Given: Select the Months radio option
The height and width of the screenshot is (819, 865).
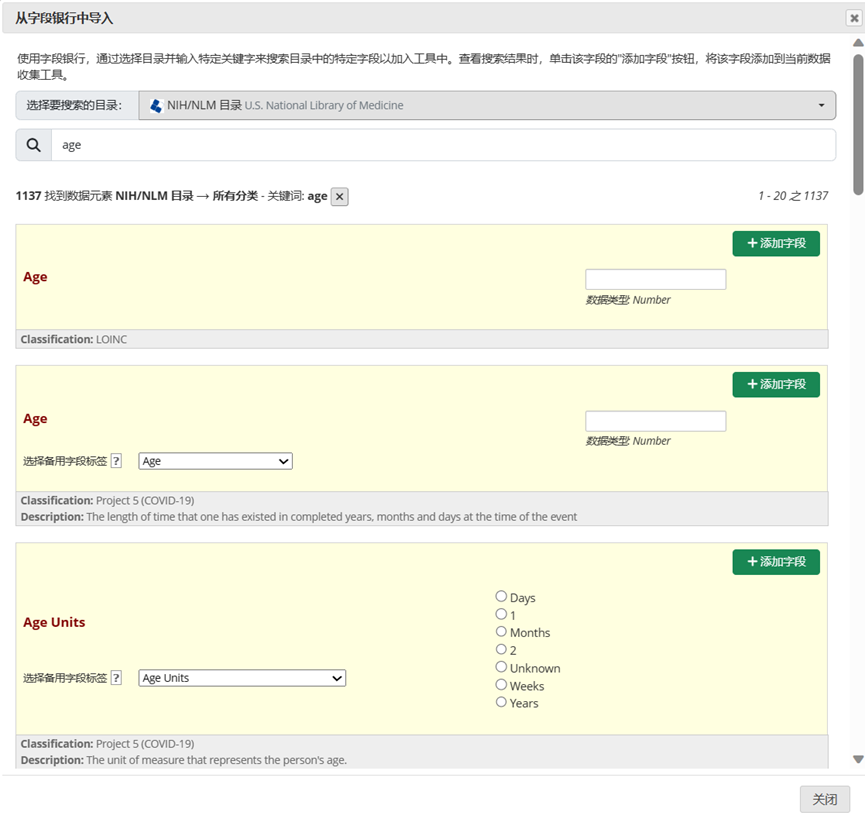Looking at the screenshot, I should [x=501, y=631].
